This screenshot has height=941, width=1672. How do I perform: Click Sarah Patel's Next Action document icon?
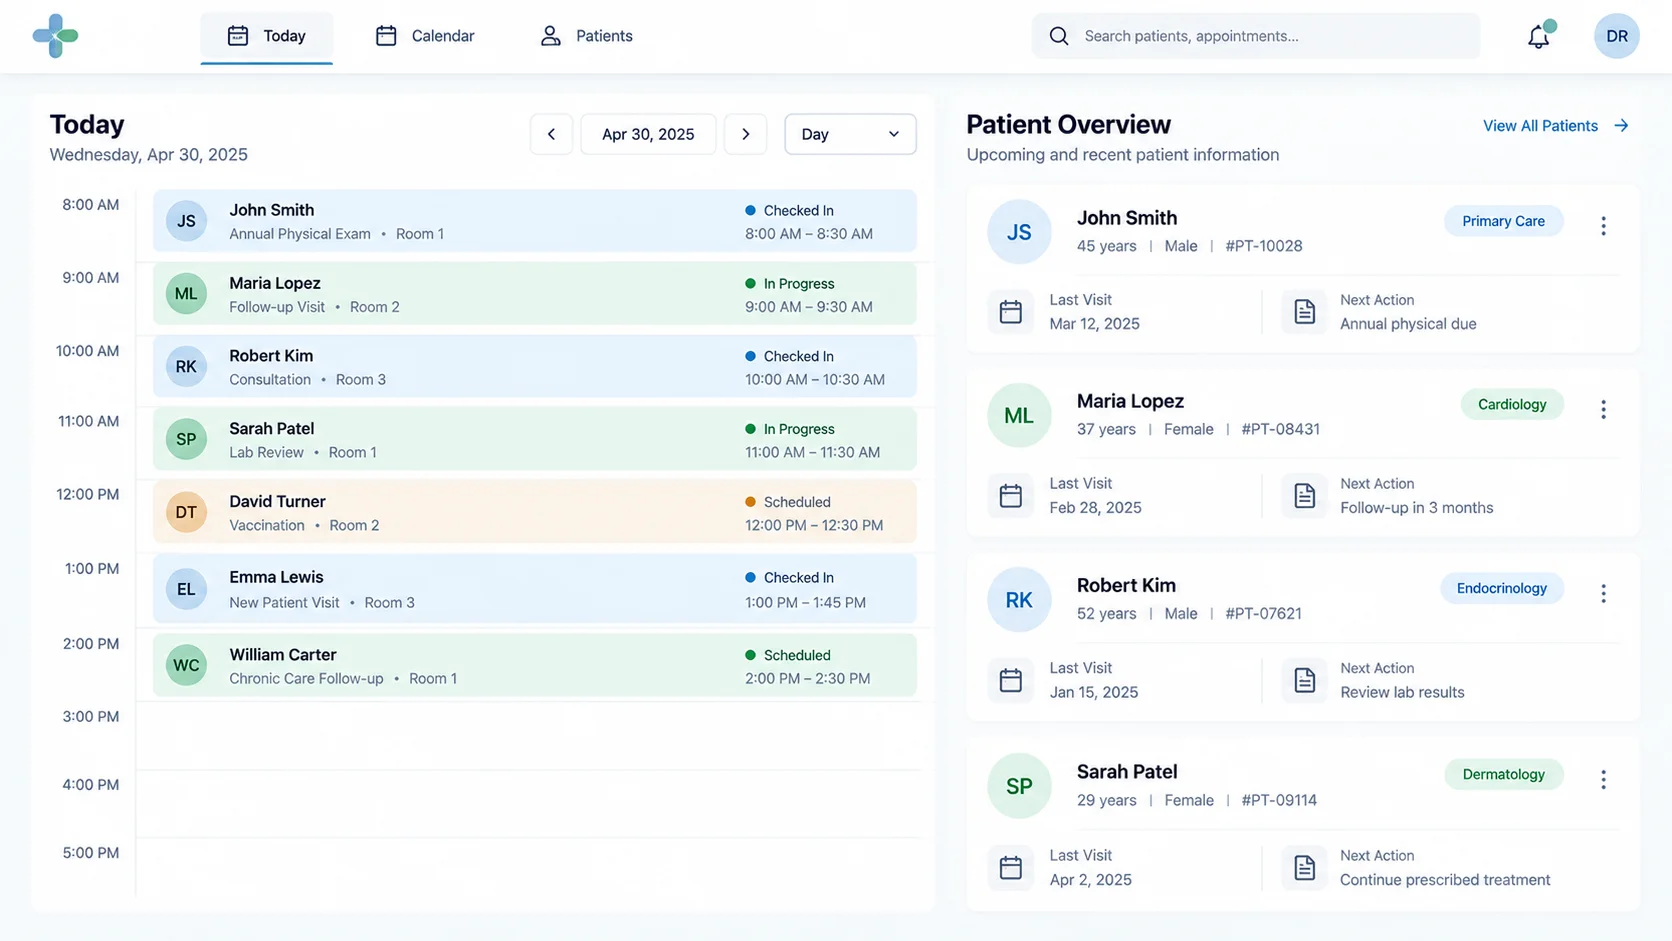coord(1304,867)
